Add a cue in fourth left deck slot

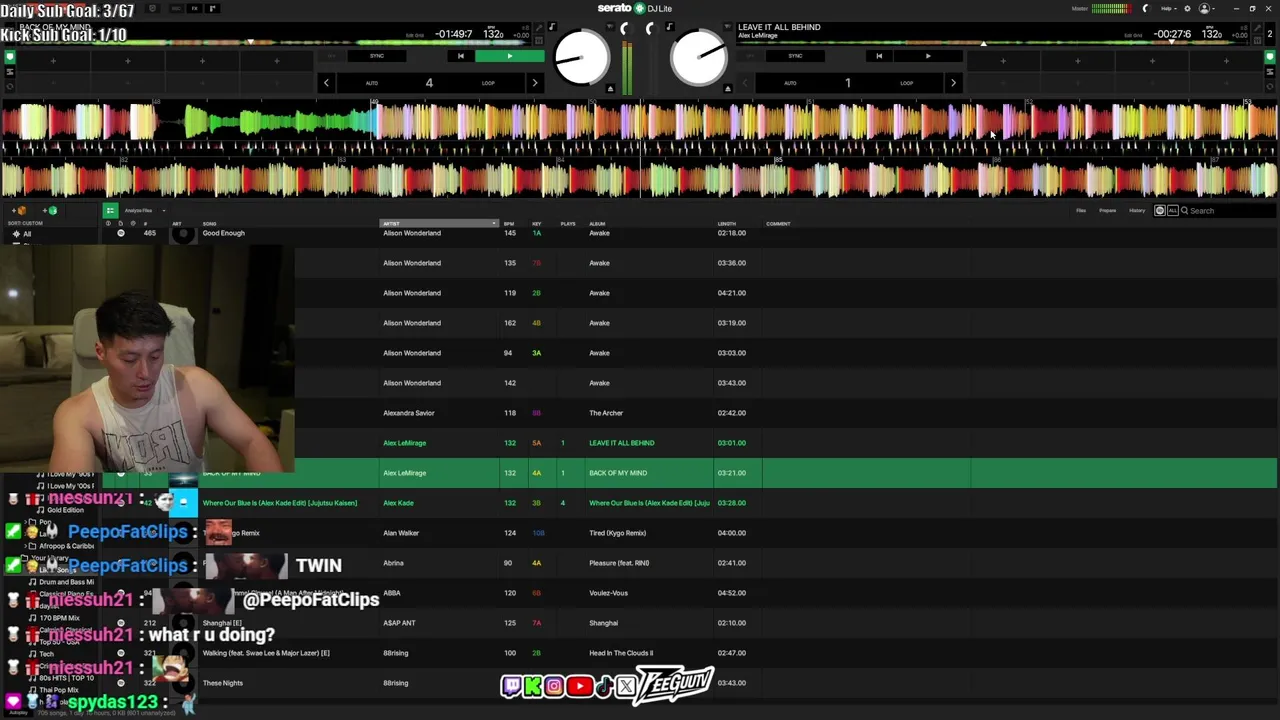pyautogui.click(x=276, y=61)
